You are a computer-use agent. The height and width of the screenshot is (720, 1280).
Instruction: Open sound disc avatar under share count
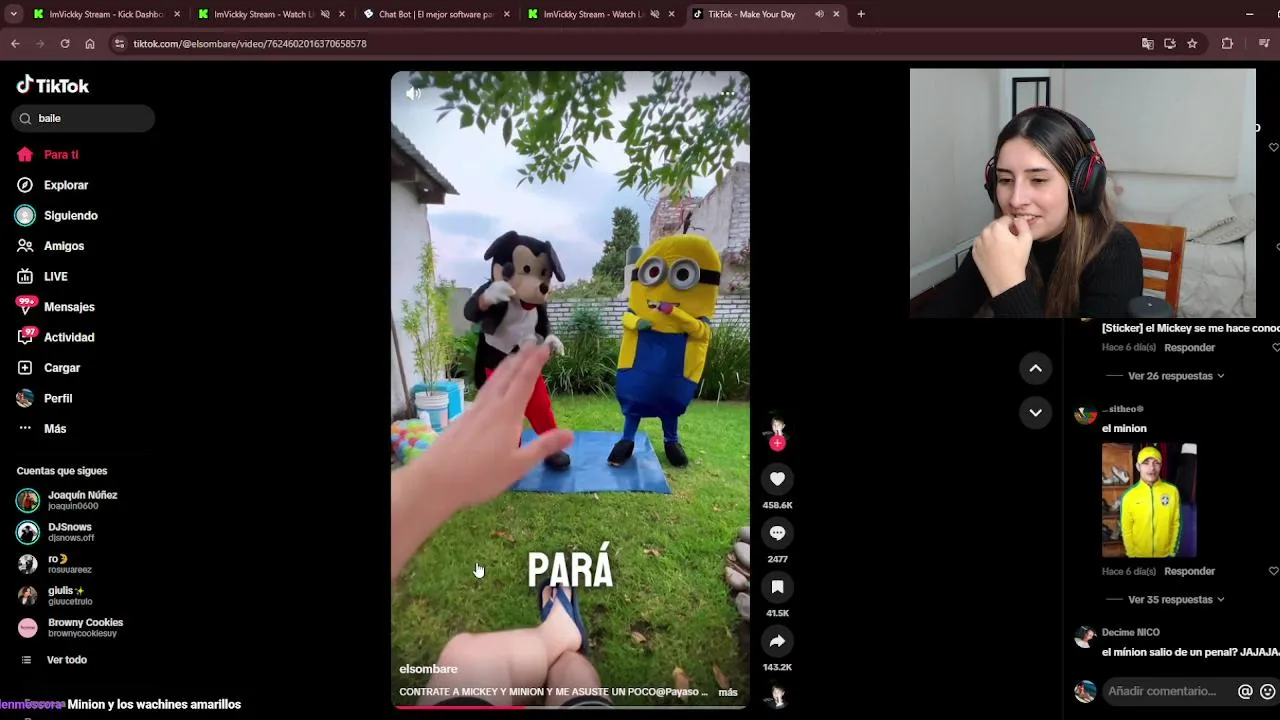(x=777, y=695)
